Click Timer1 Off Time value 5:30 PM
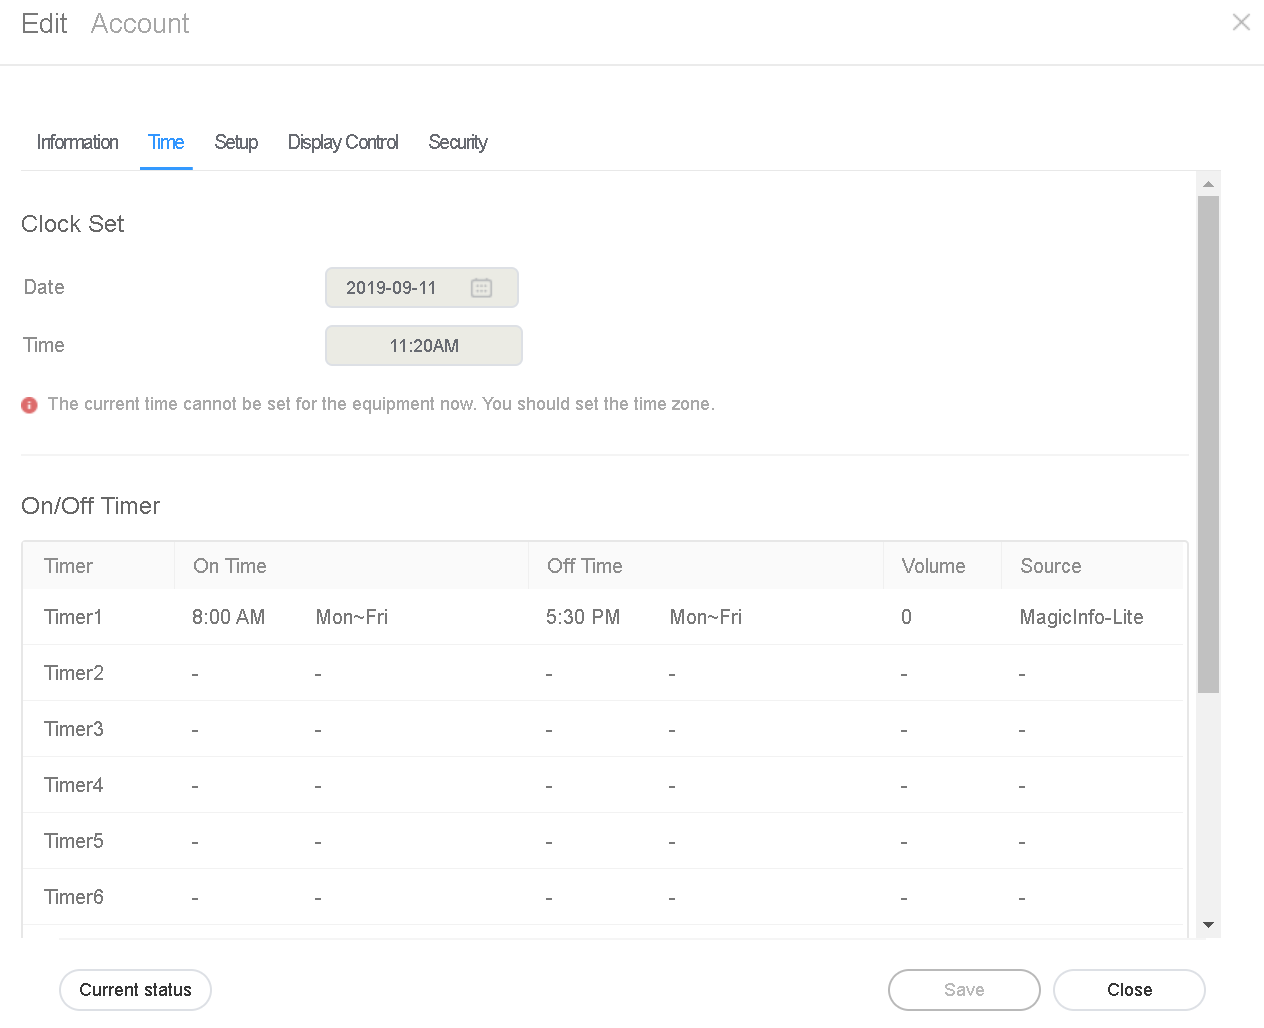Image resolution: width=1264 pixels, height=1028 pixels. pos(583,617)
